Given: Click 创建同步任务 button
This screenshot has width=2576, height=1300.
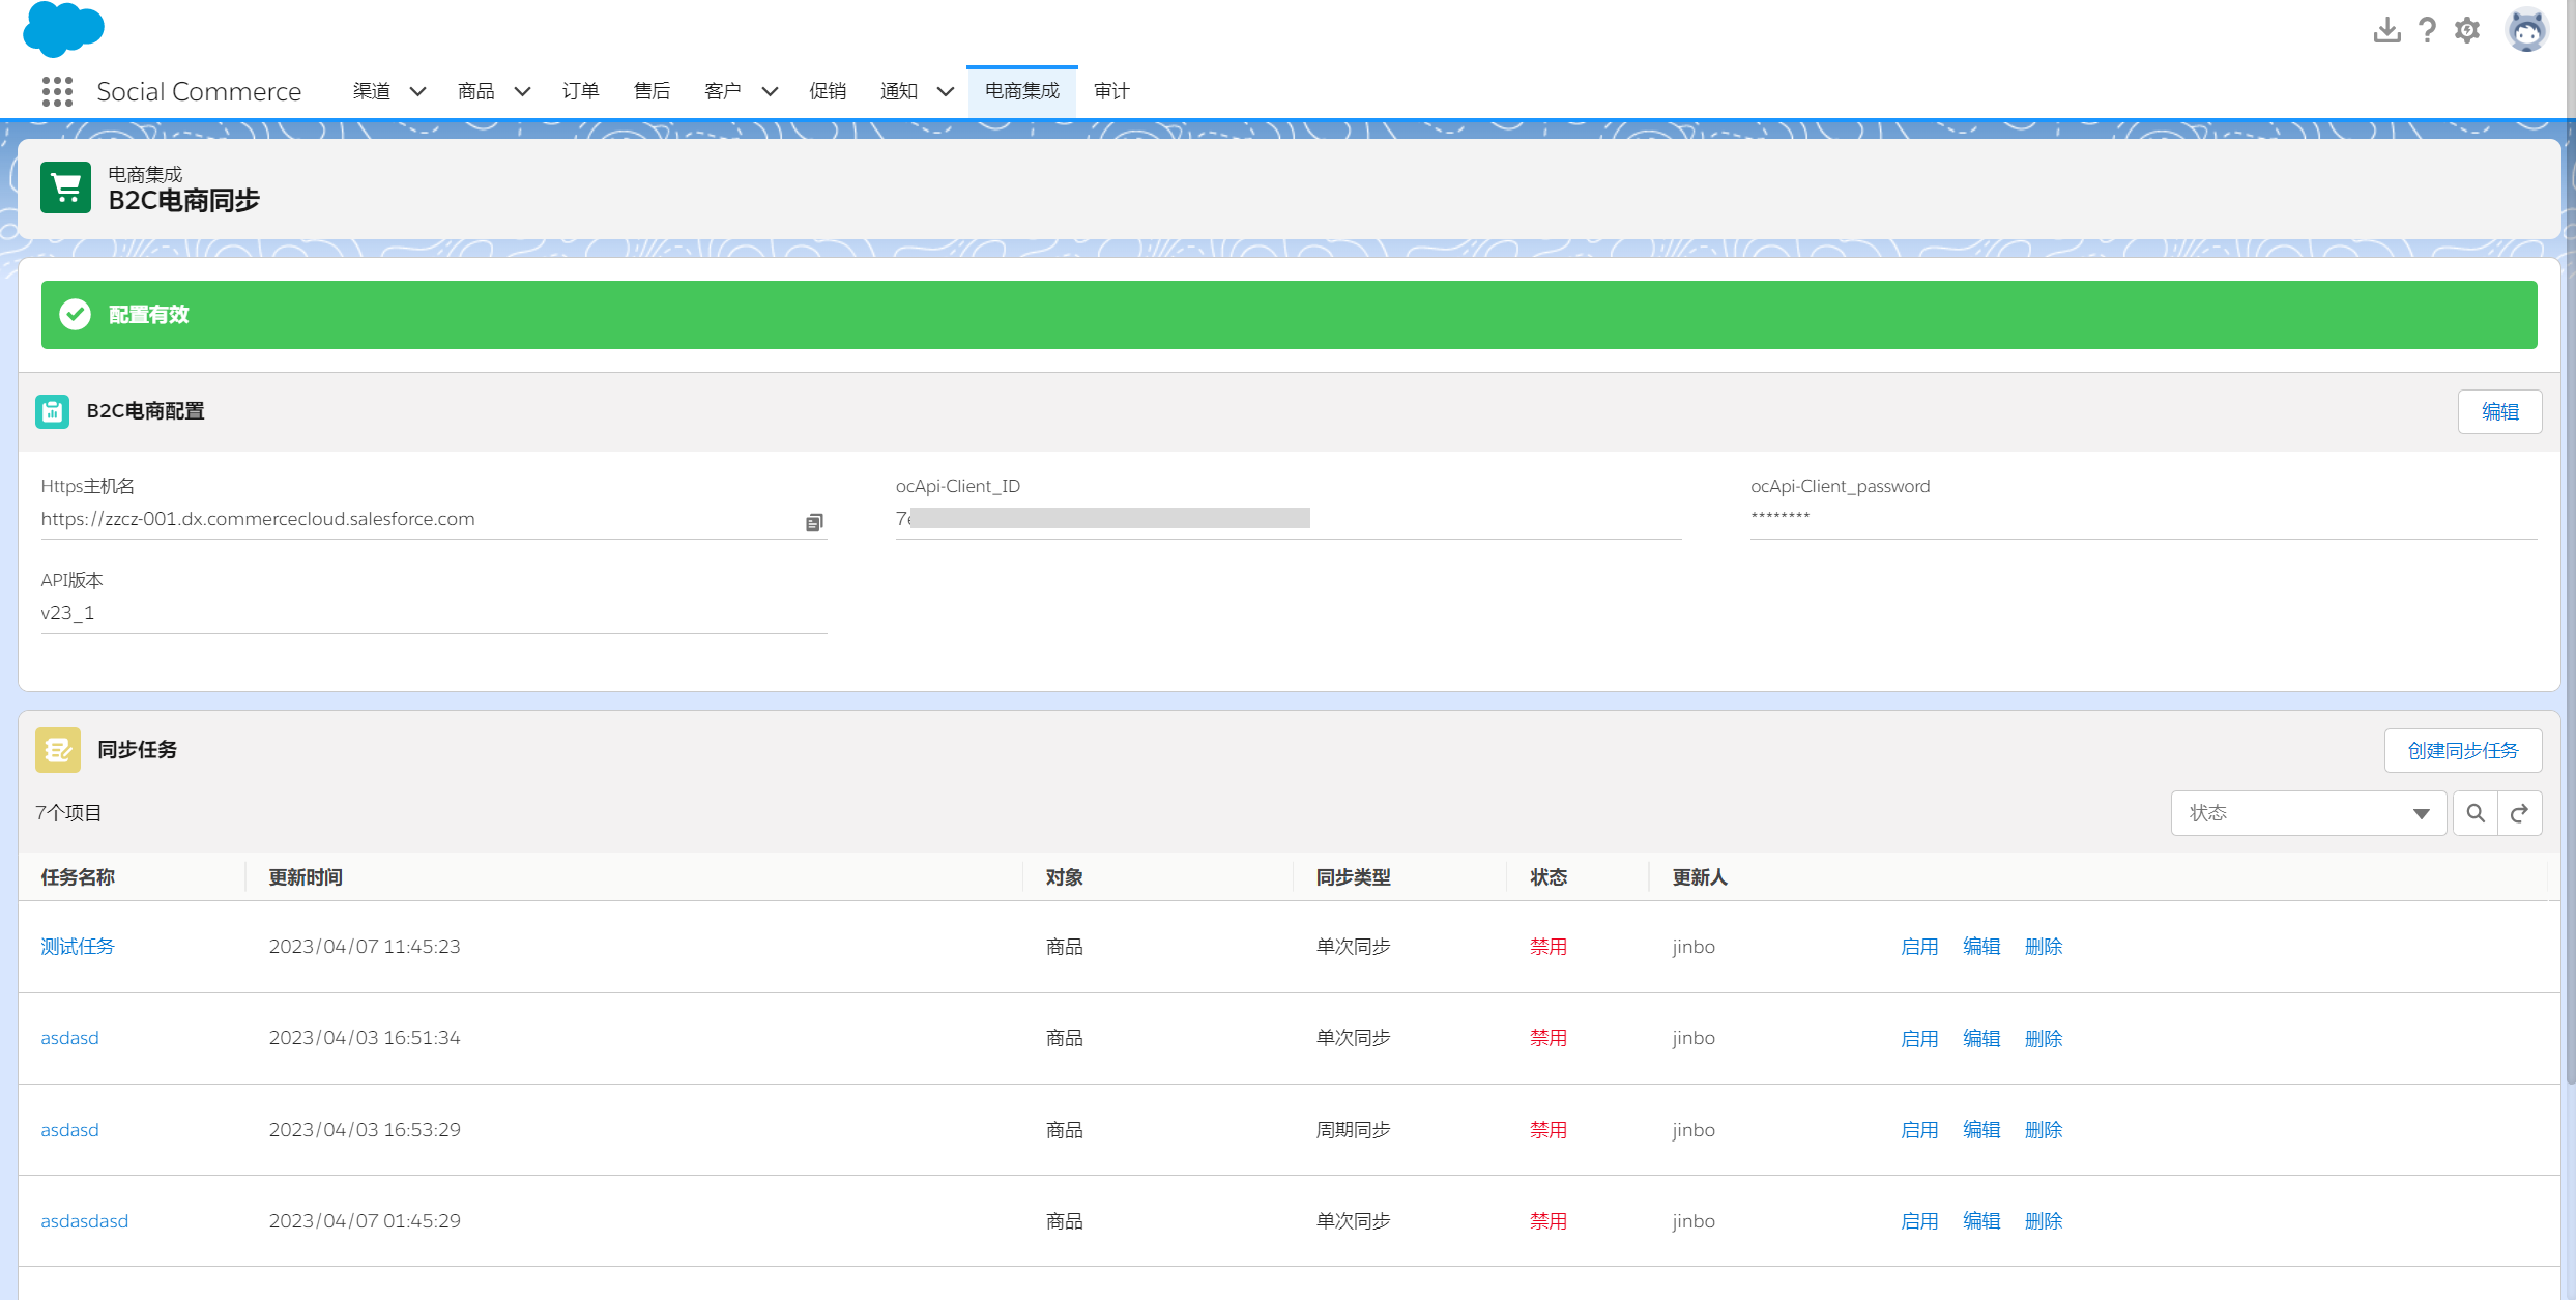Looking at the screenshot, I should click(x=2462, y=750).
